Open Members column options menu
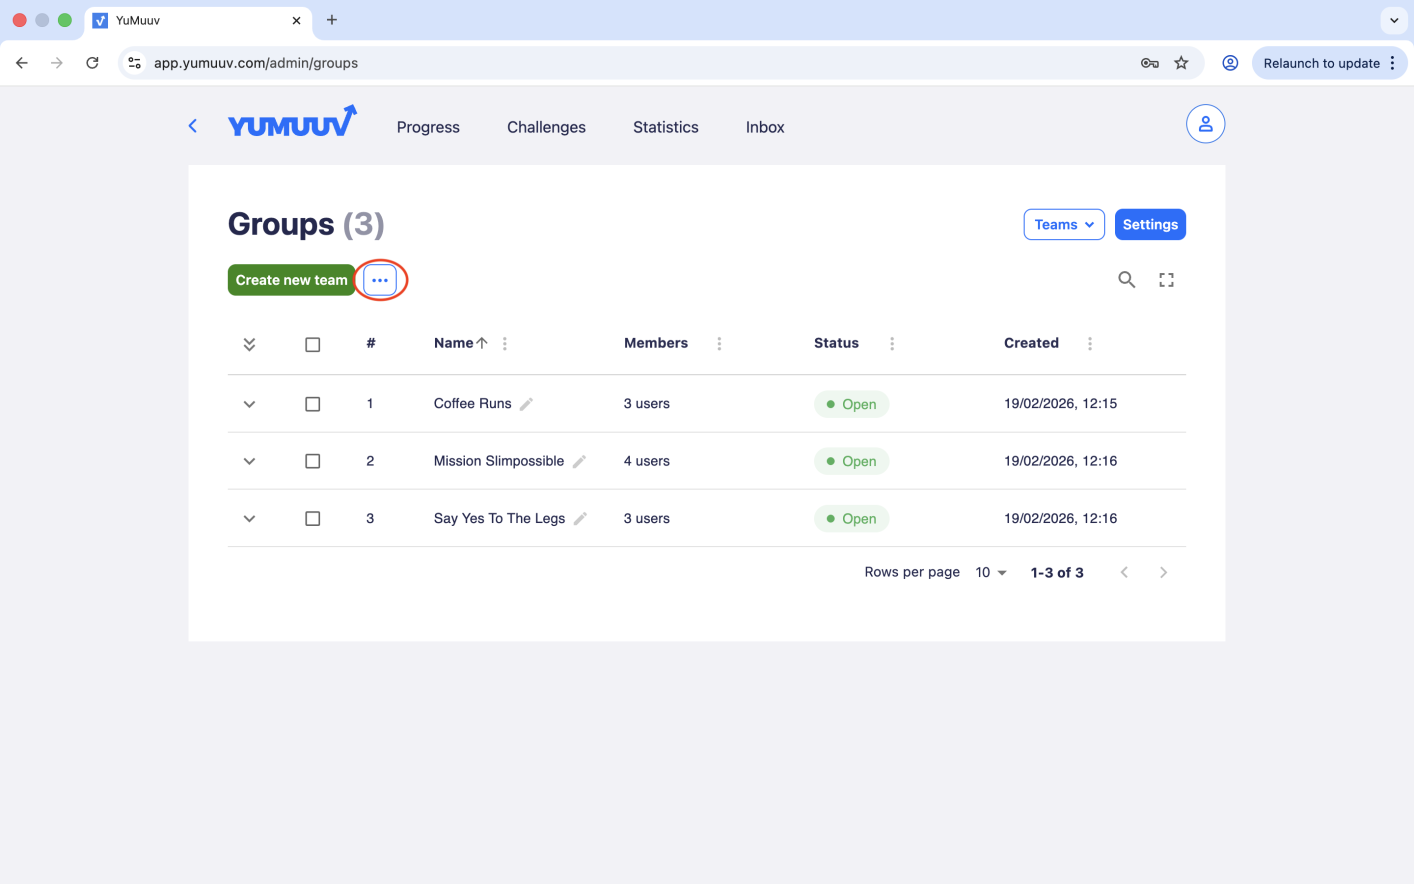 tap(719, 344)
